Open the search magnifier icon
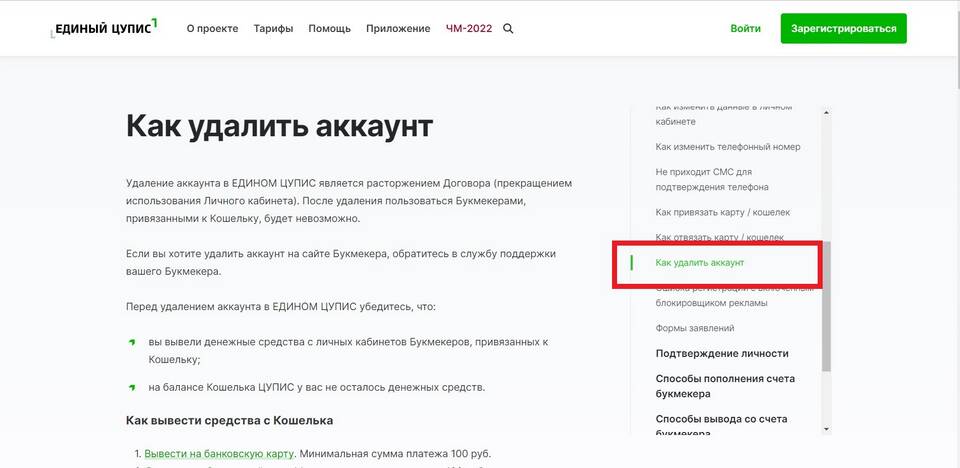The height and width of the screenshot is (468, 960). pos(508,29)
